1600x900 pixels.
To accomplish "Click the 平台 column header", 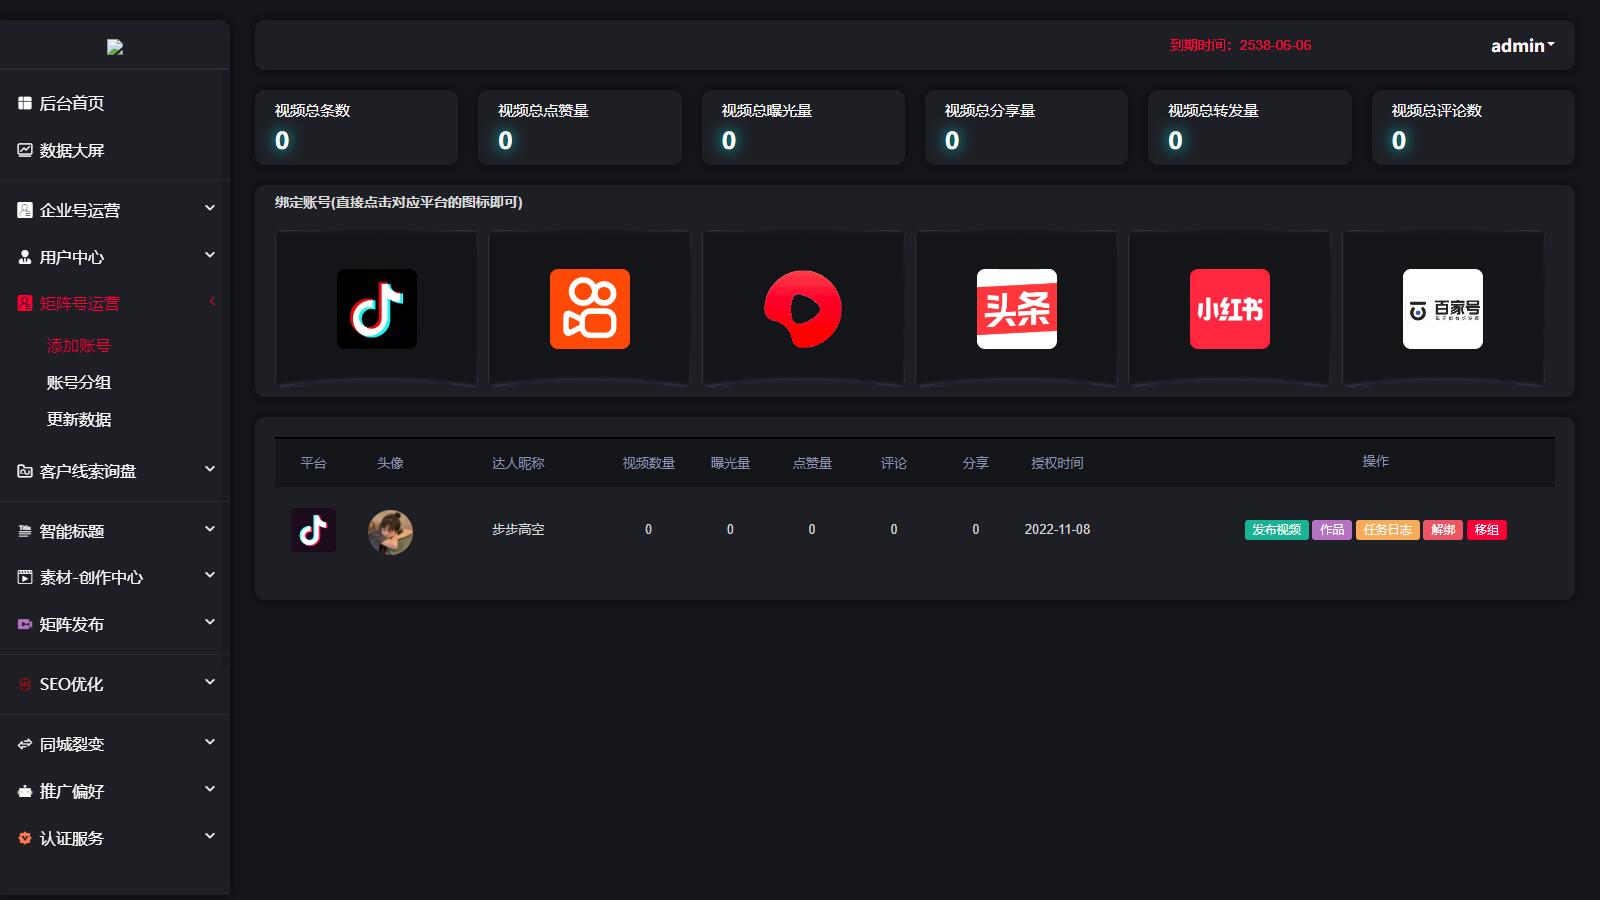I will [313, 463].
